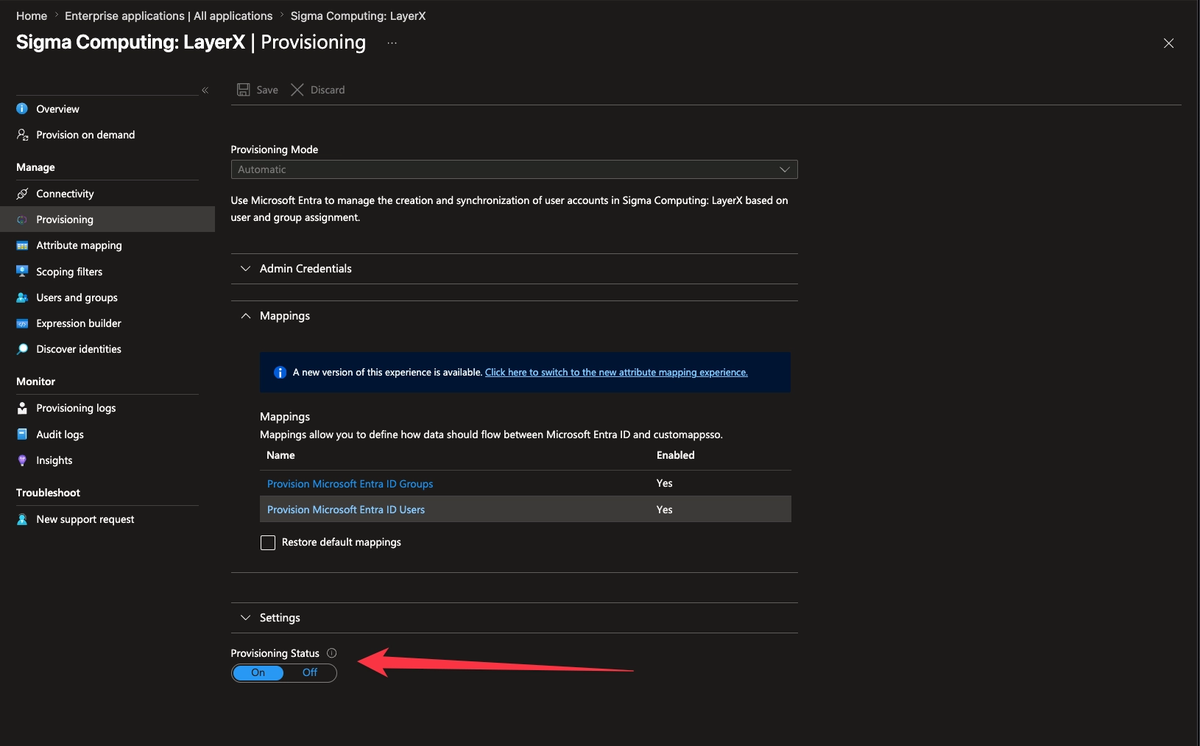Go to Enterprise applications breadcrumb
This screenshot has height=746, width=1200.
click(x=169, y=16)
